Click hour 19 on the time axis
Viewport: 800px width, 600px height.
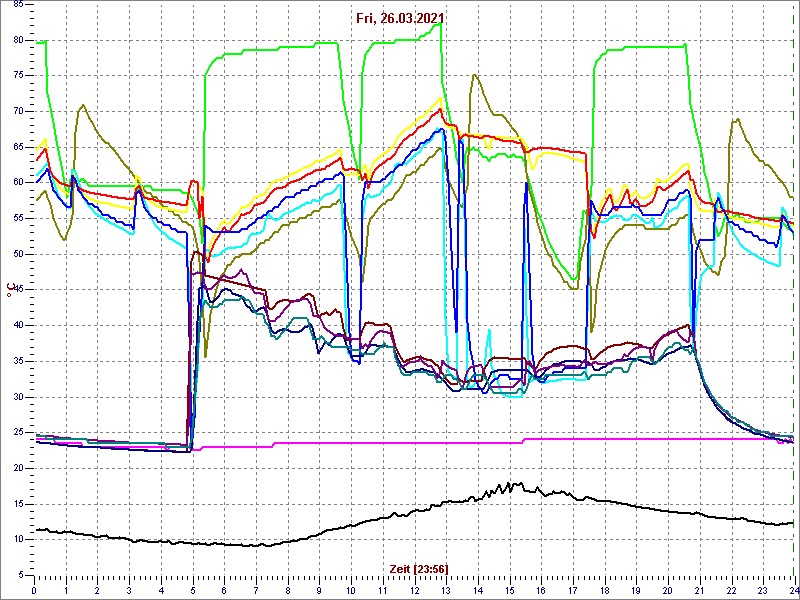point(635,591)
